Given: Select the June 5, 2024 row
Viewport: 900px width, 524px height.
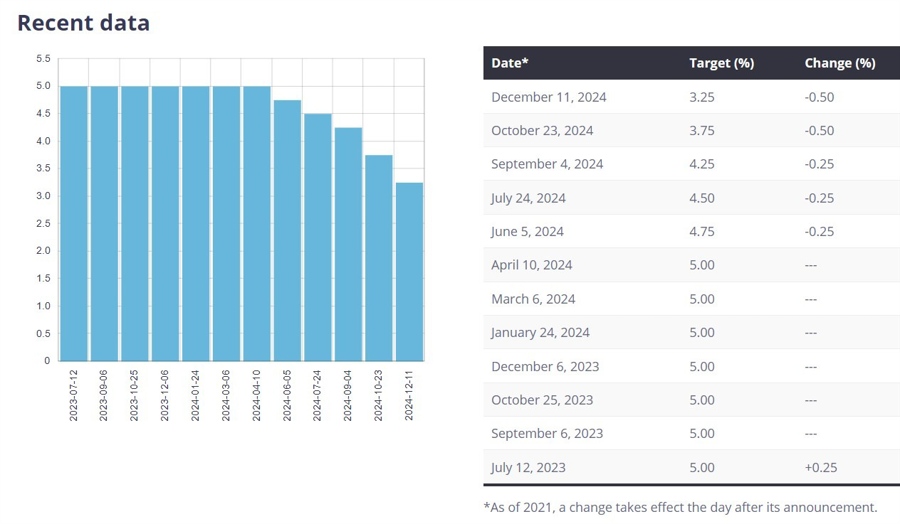Looking at the screenshot, I should coord(692,231).
